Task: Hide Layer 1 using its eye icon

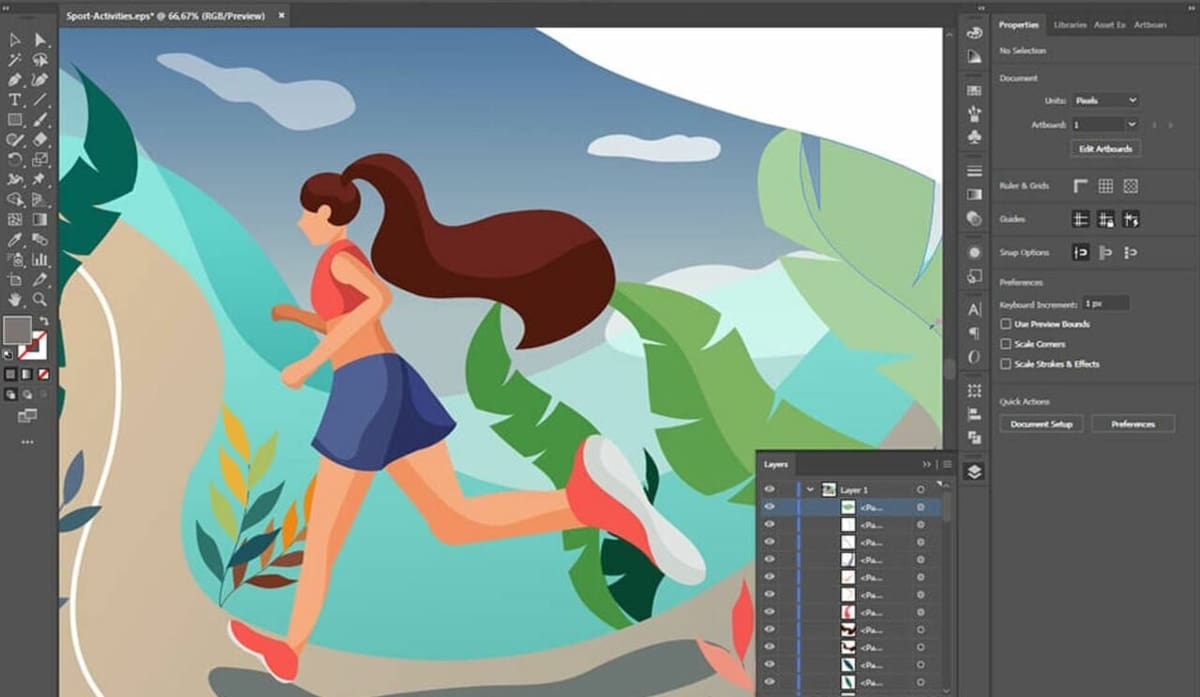Action: [x=769, y=490]
